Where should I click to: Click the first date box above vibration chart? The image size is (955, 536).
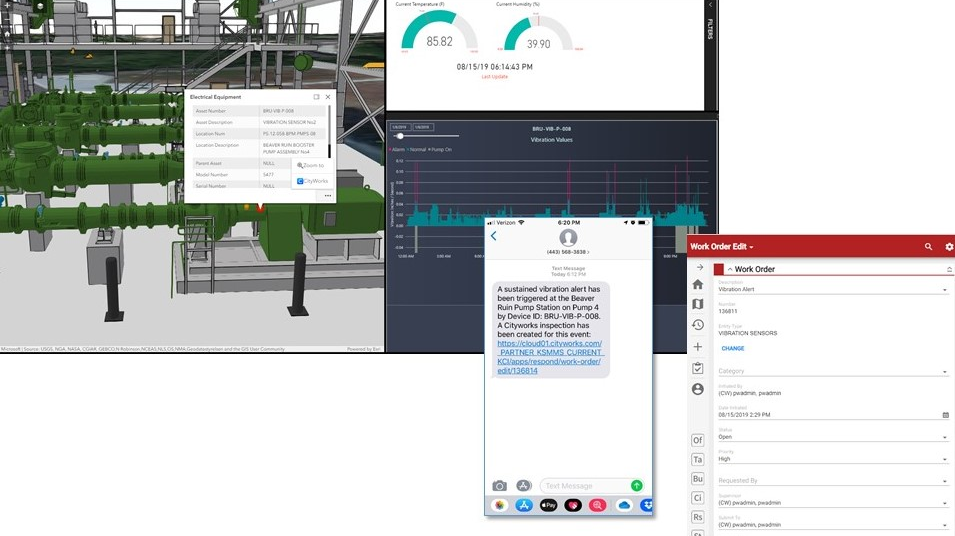(400, 127)
